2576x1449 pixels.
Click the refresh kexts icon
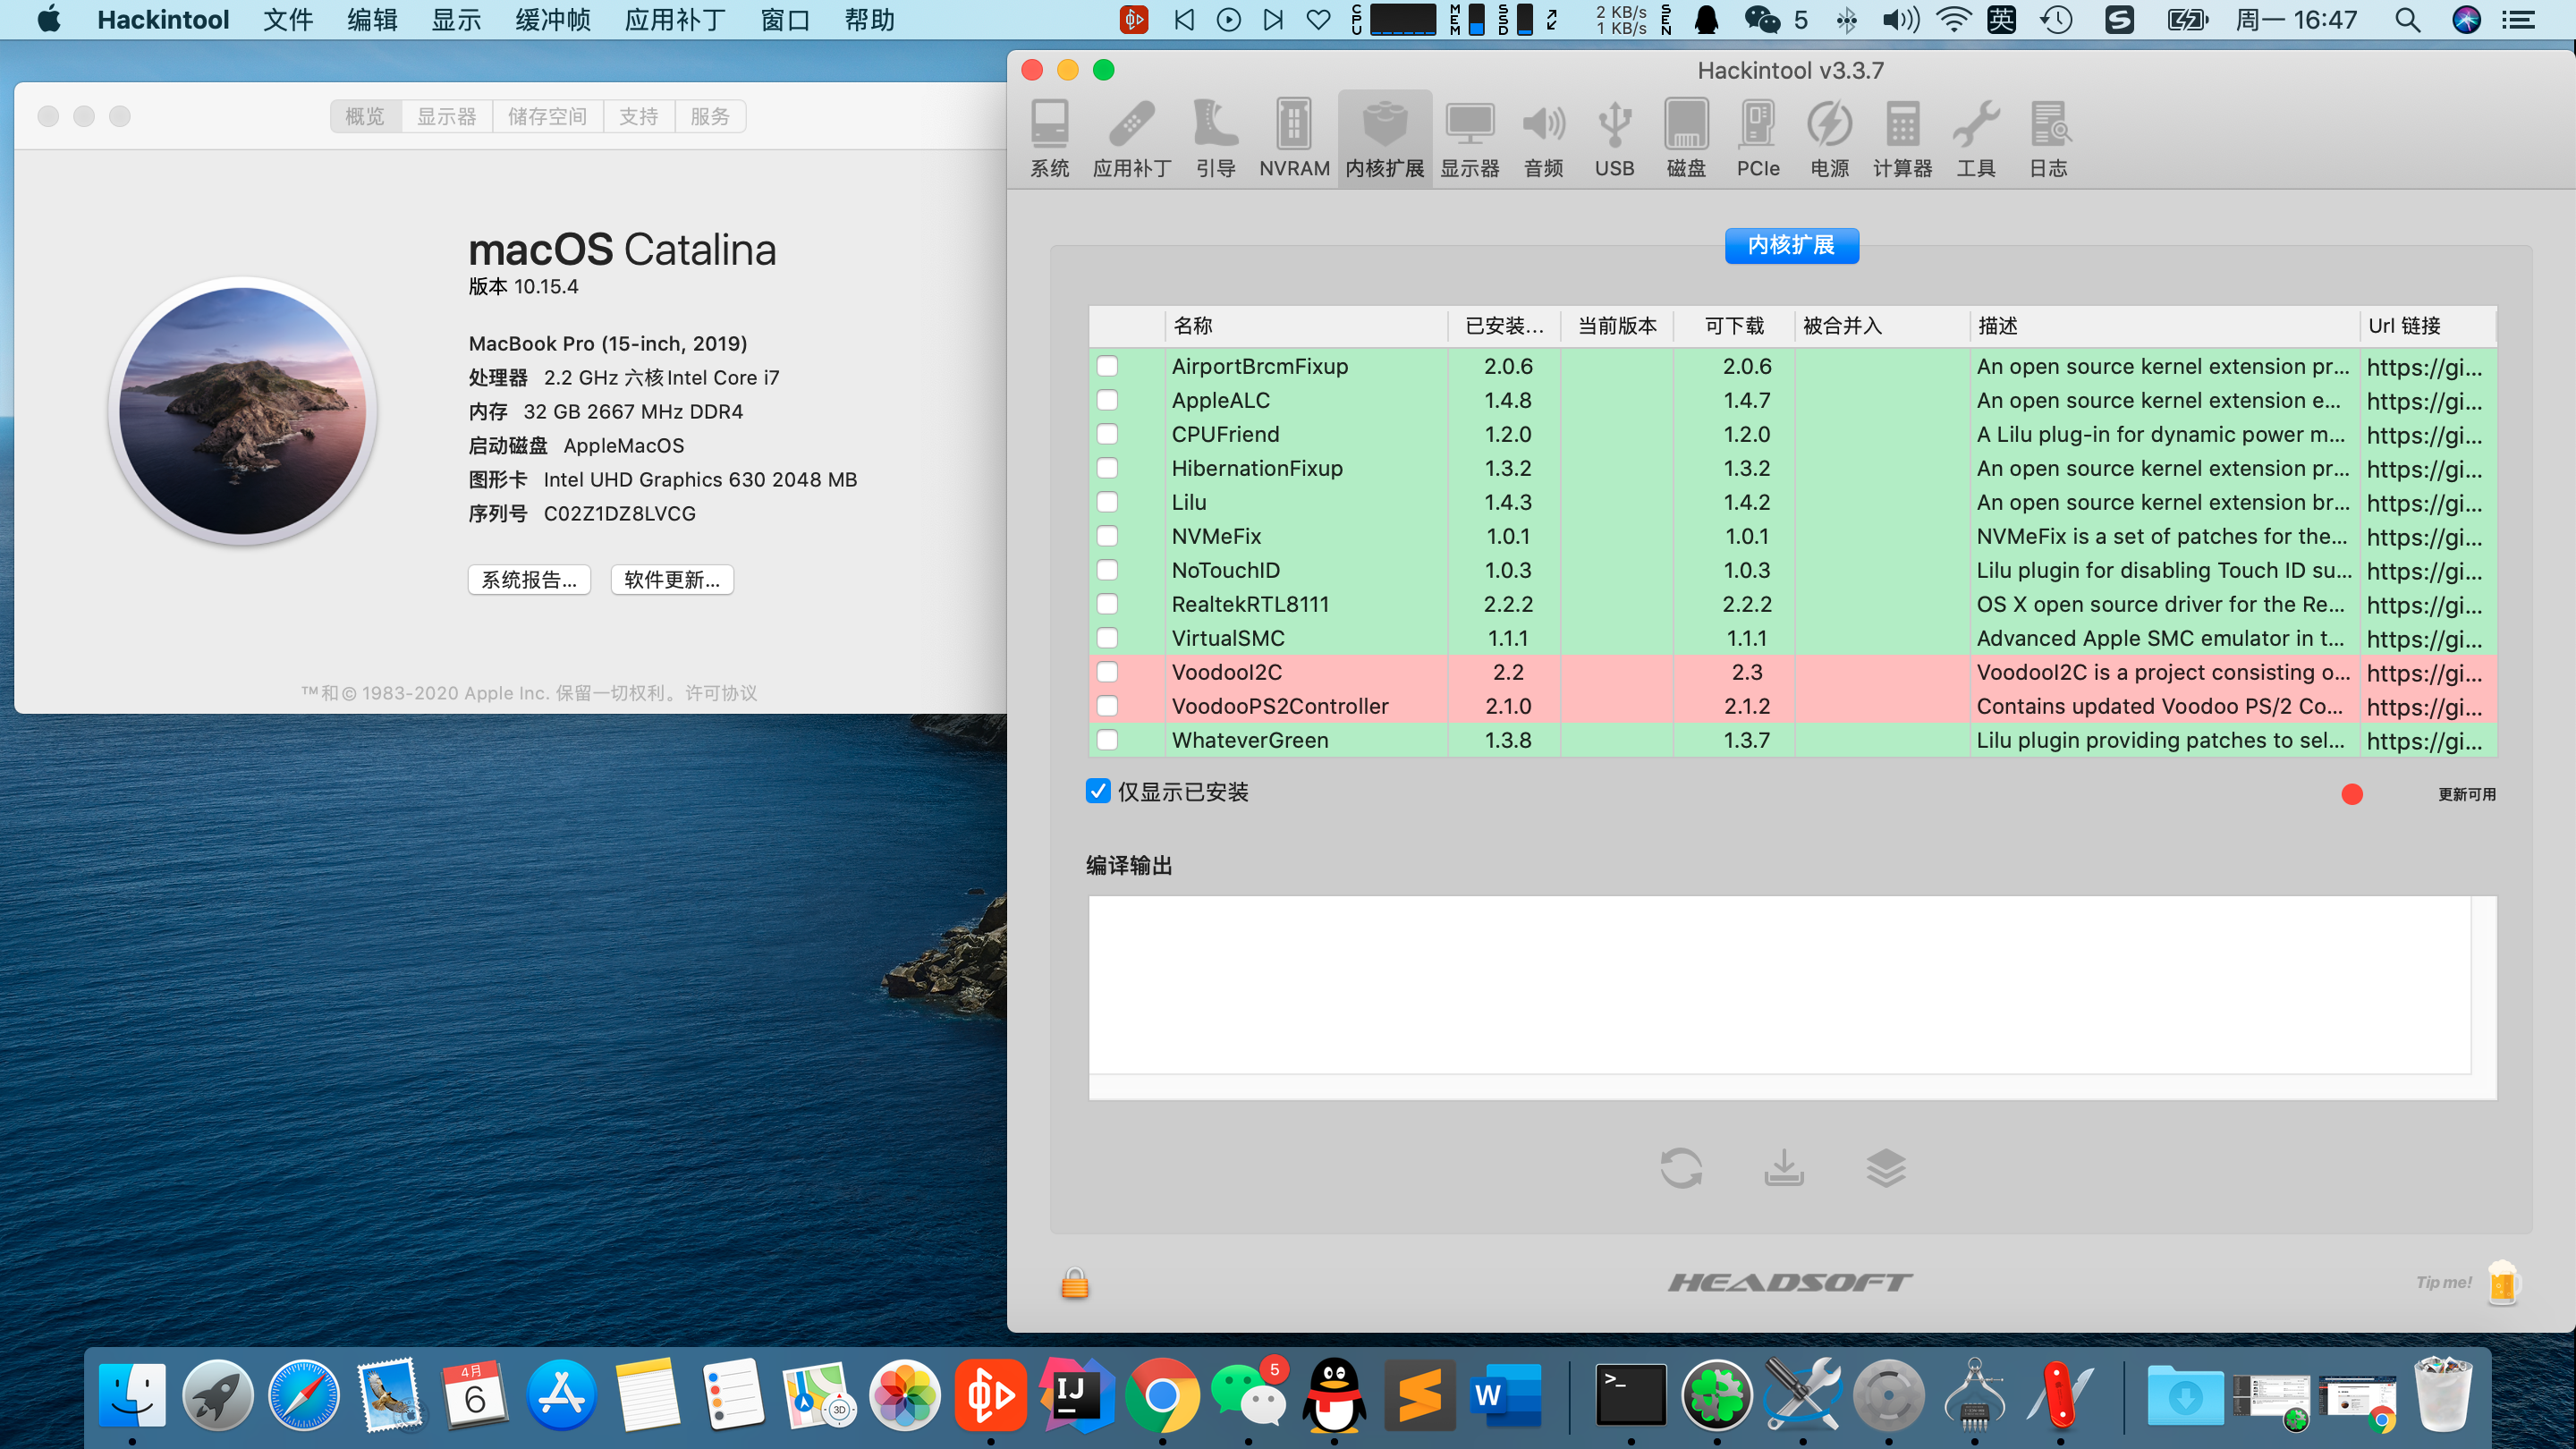click(x=1681, y=1167)
